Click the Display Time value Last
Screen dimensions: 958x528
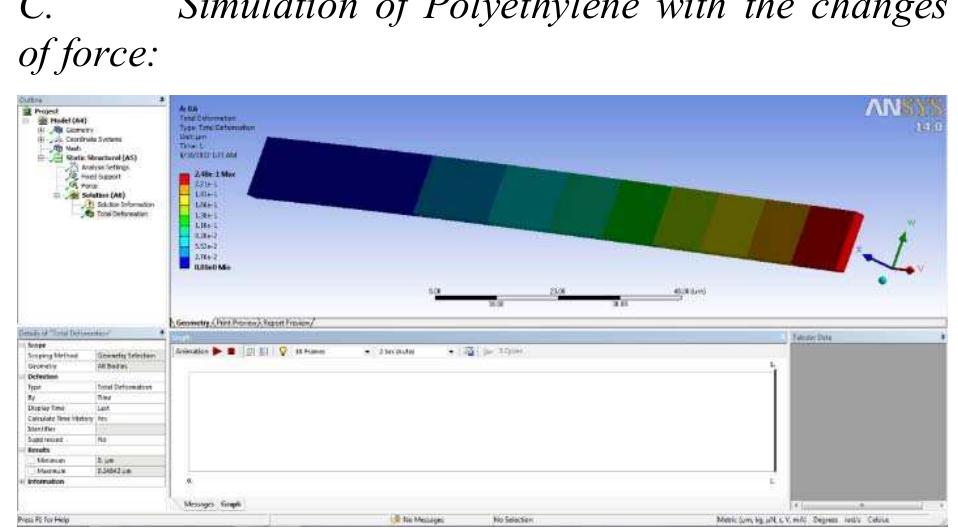coord(130,408)
